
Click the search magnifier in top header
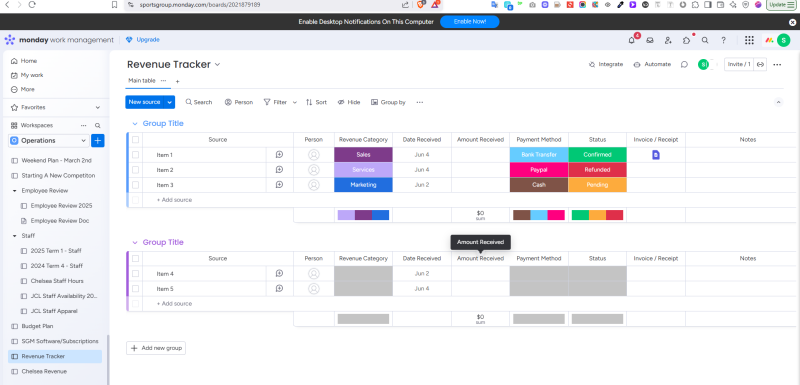(705, 40)
